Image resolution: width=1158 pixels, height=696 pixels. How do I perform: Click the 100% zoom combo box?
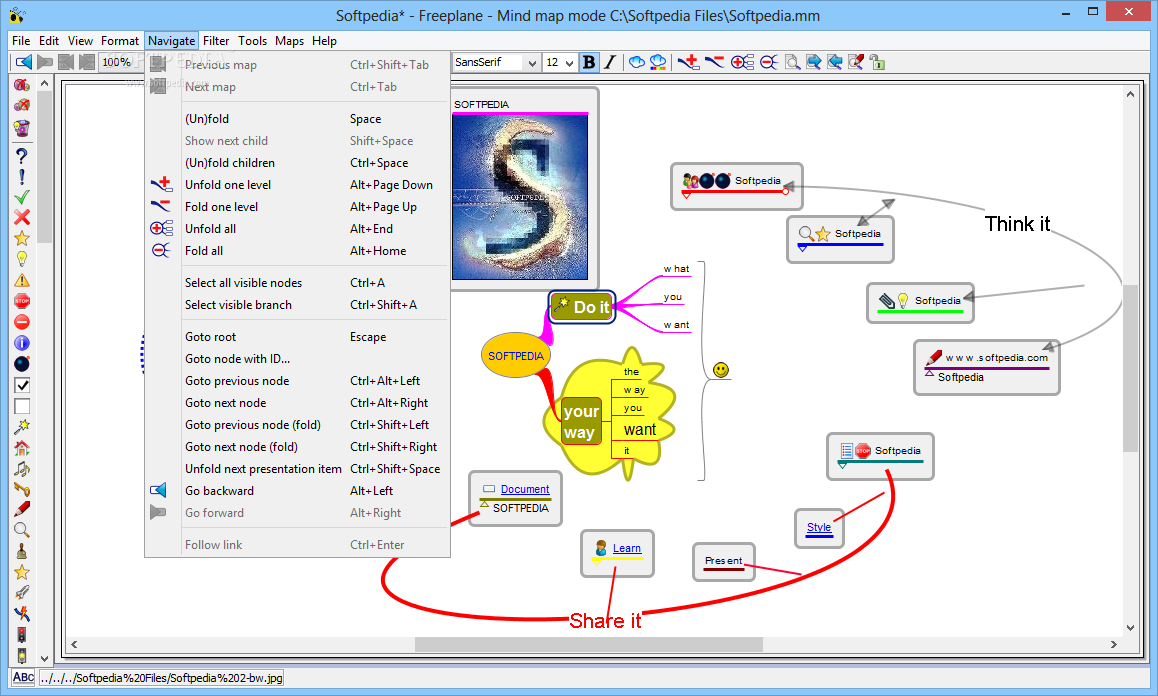pos(116,62)
